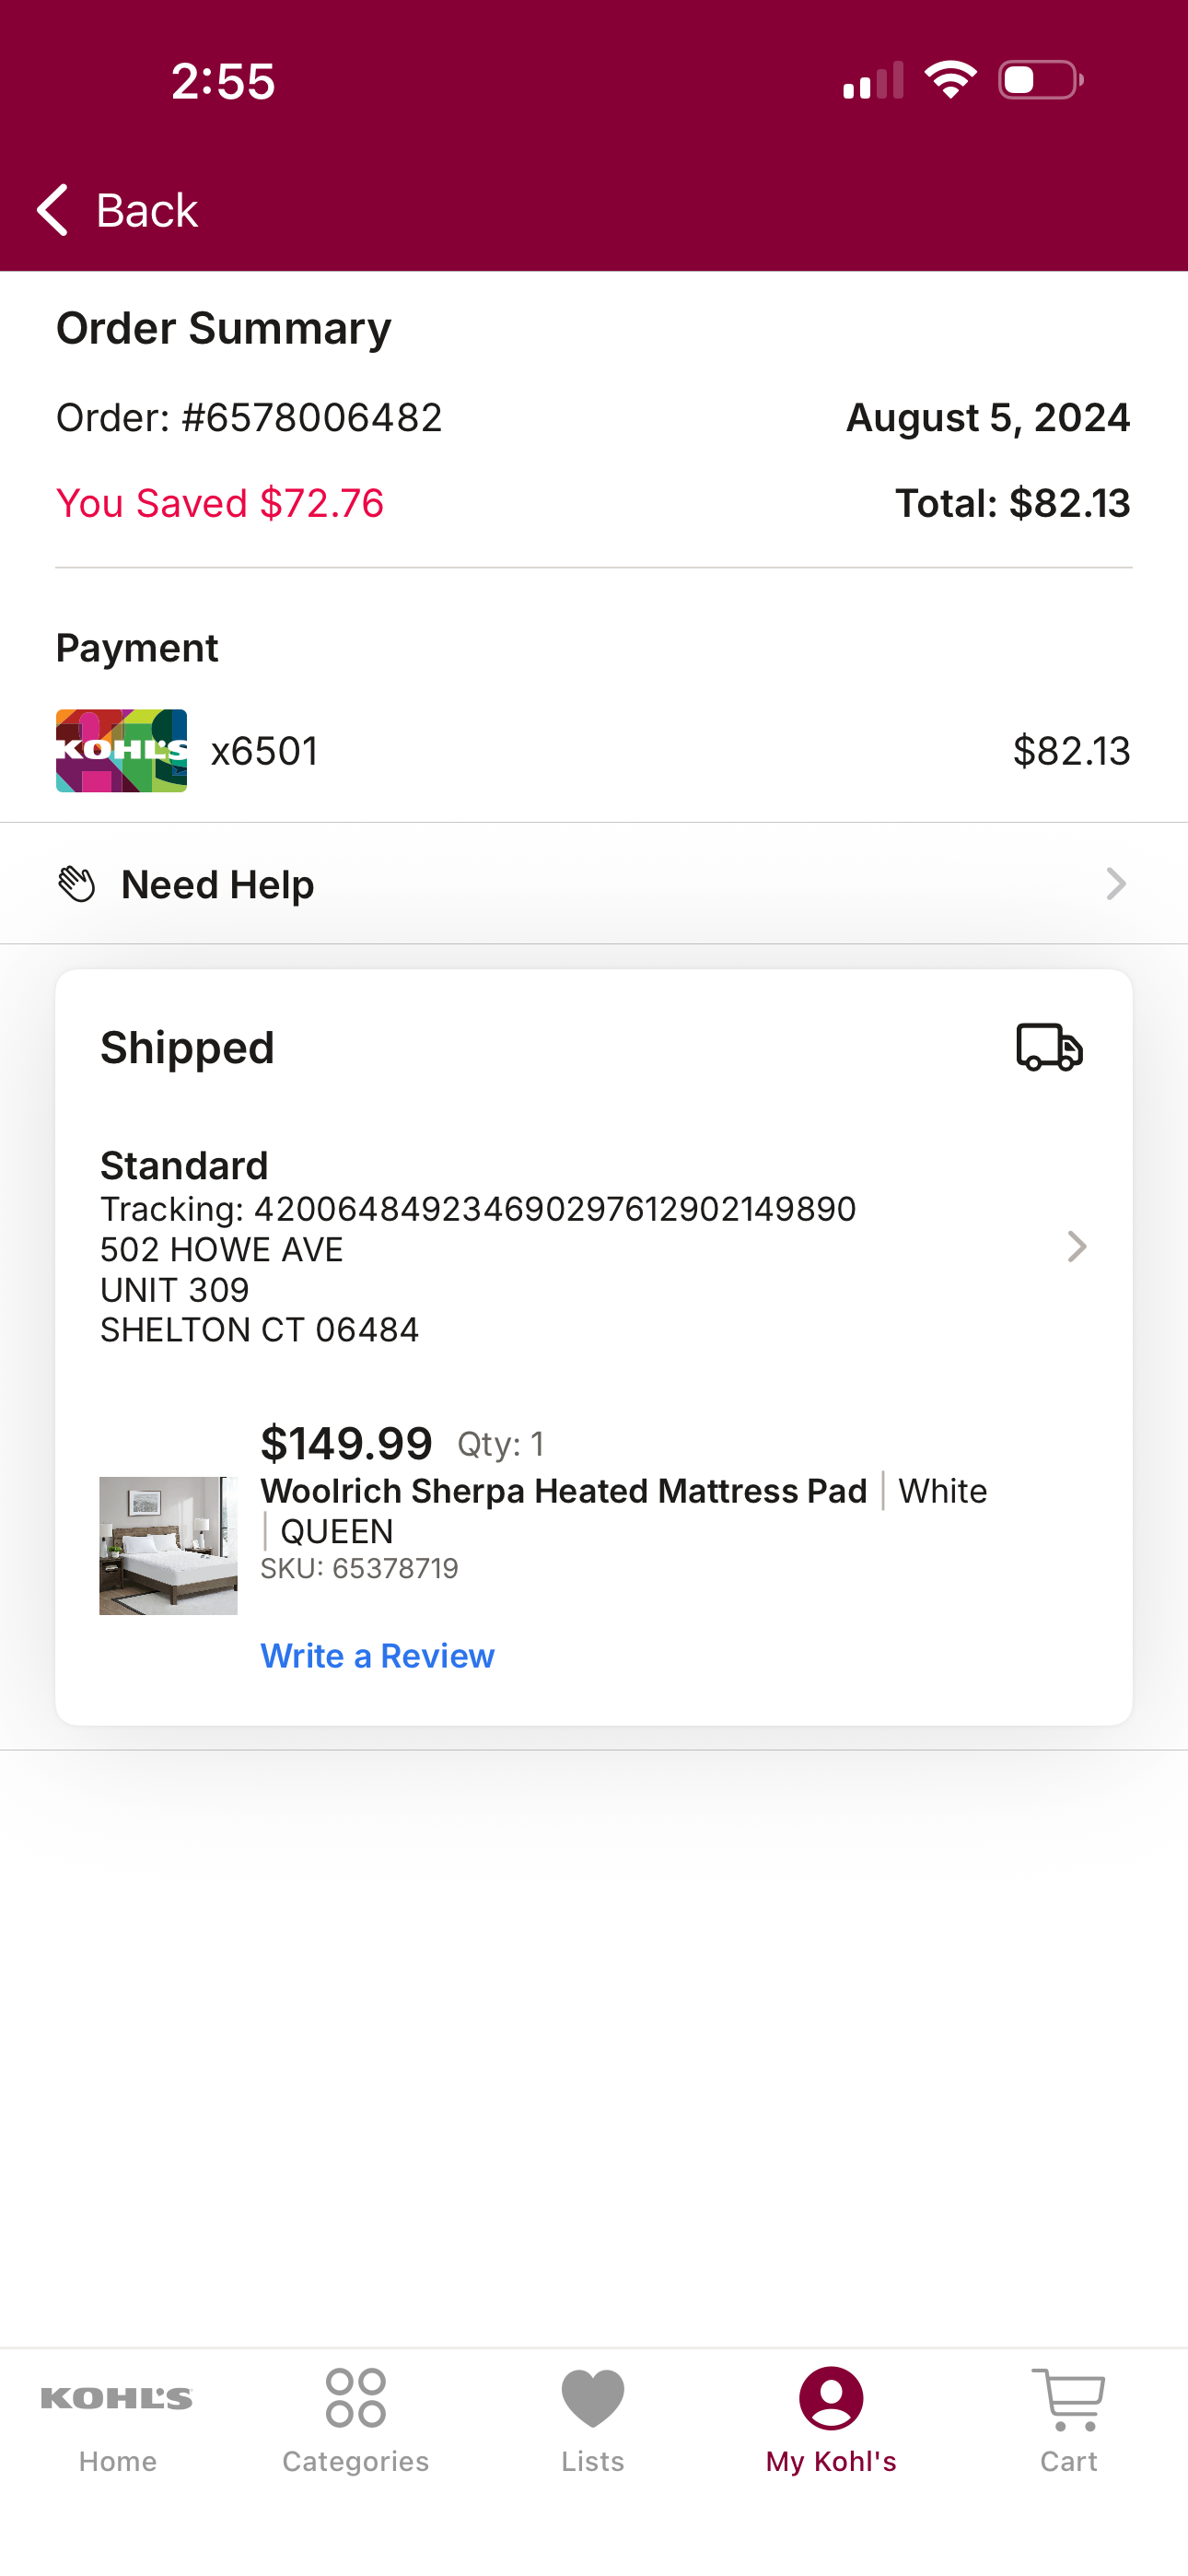Click the waving hand help icon
The image size is (1188, 2576).
pos(77,884)
